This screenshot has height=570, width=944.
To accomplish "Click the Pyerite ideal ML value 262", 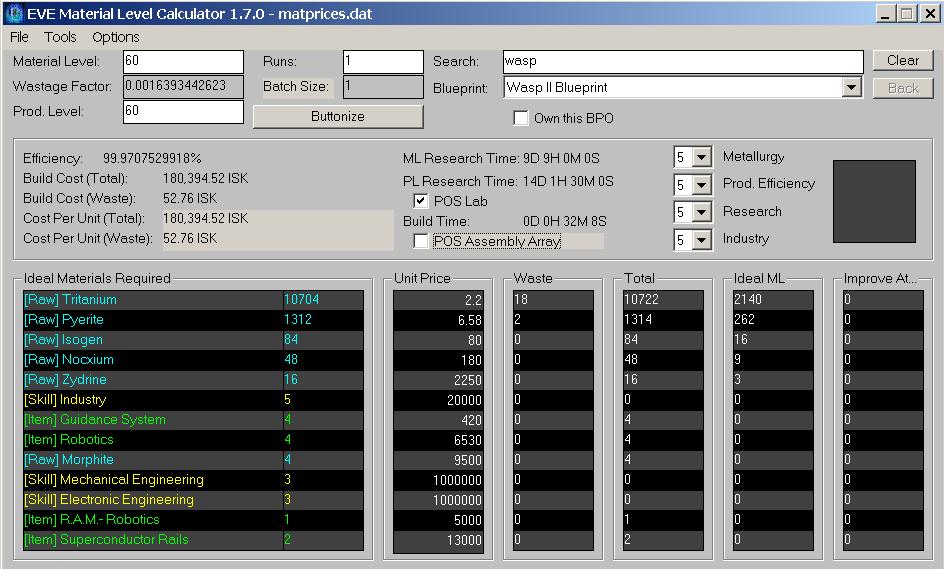I will click(x=744, y=320).
